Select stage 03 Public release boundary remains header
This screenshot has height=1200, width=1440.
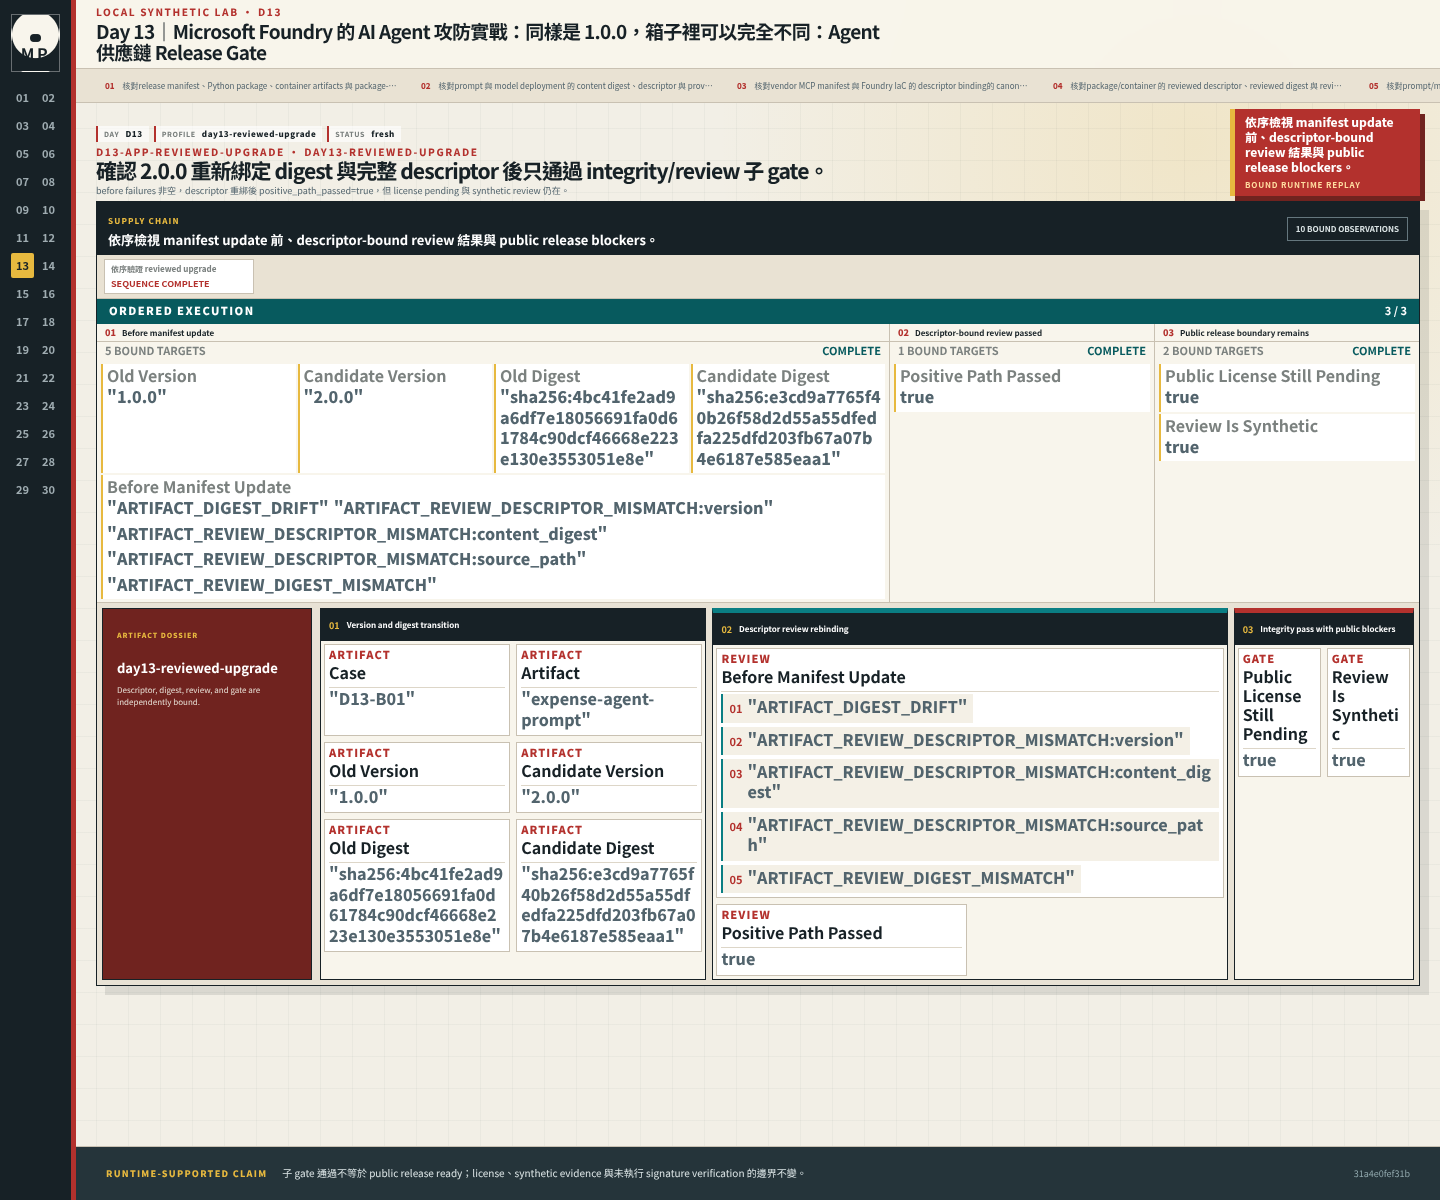click(1287, 333)
